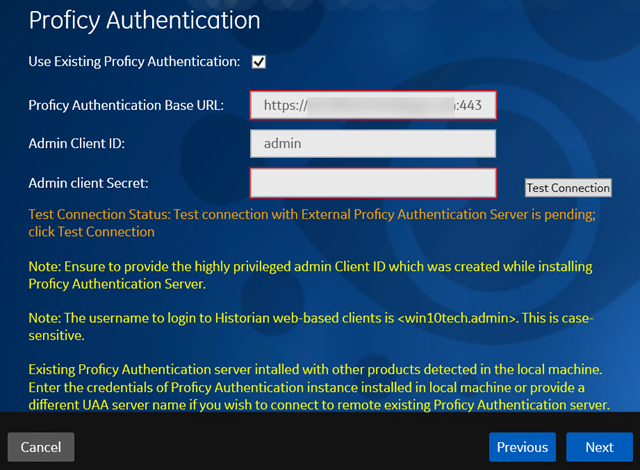Image resolution: width=640 pixels, height=470 pixels.
Task: Click the Admin client Secret field
Action: pos(373,183)
